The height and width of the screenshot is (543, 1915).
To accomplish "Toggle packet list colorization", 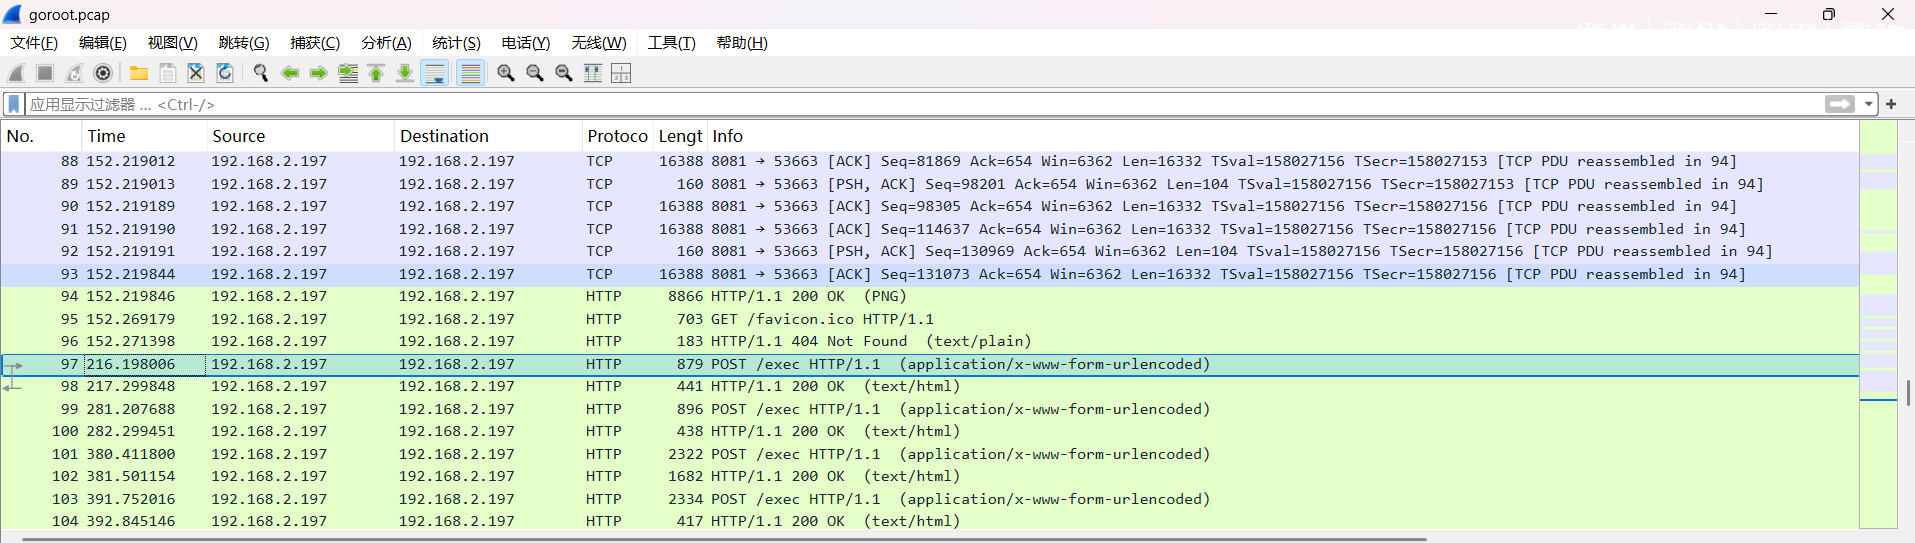I will pyautogui.click(x=470, y=73).
